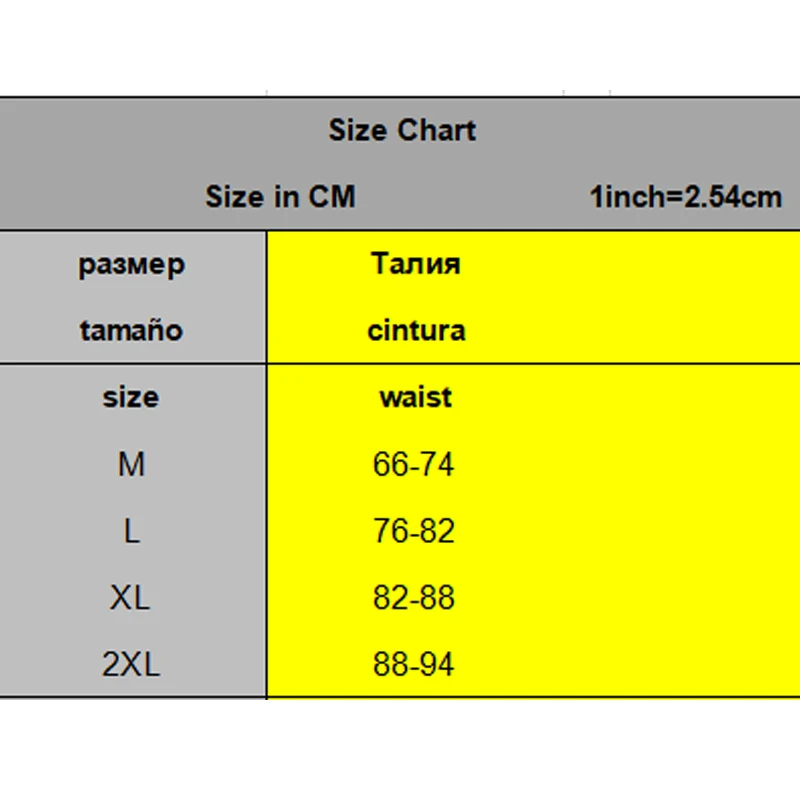Select the 'Size in CM' header text
This screenshot has height=800, width=800.
pos(280,196)
